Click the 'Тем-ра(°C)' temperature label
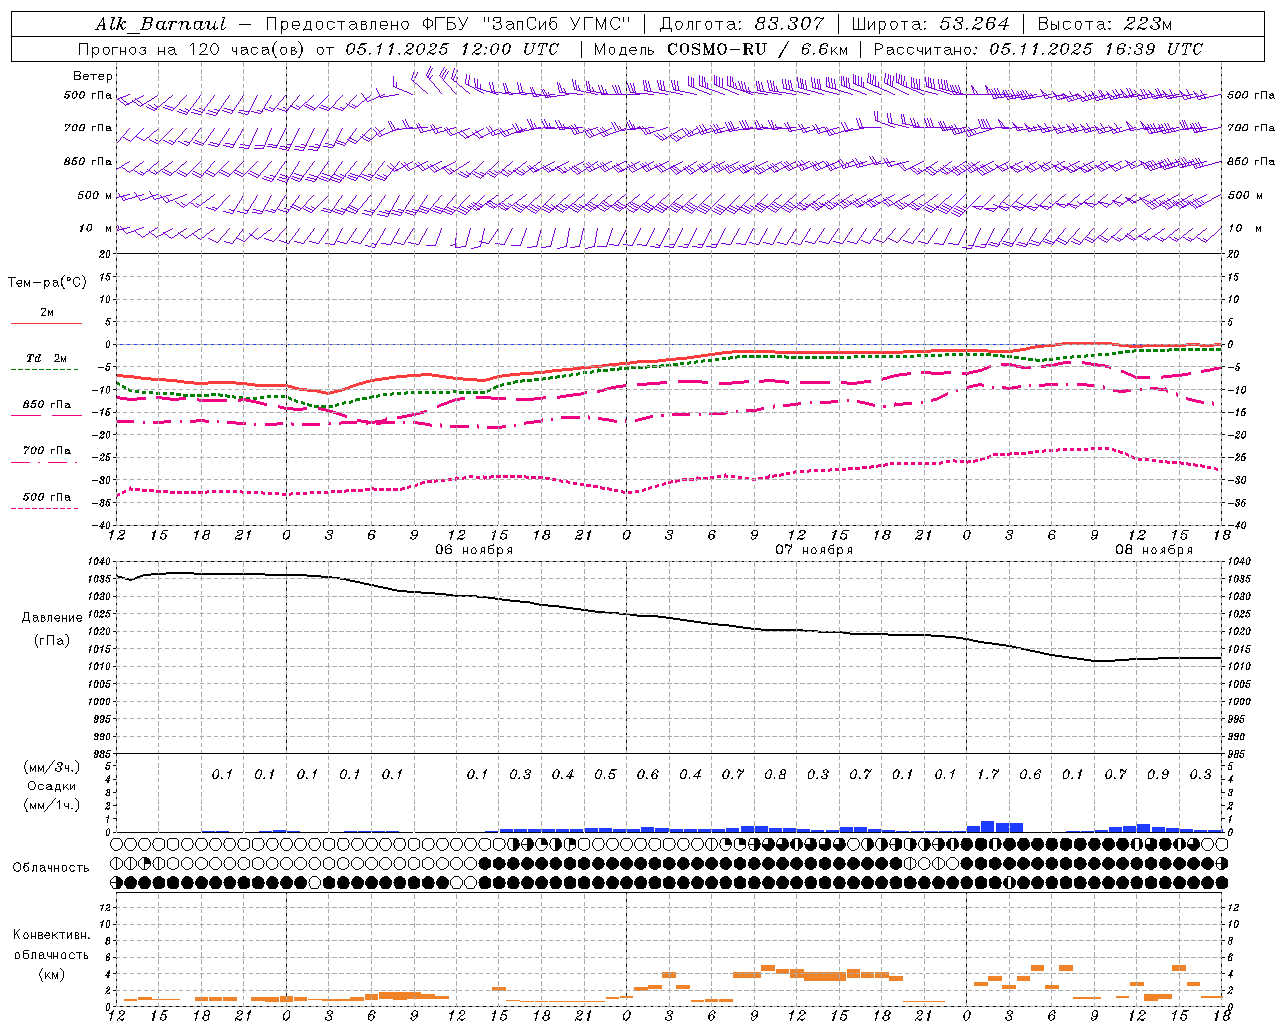The width and height of the screenshot is (1280, 1024). click(x=47, y=282)
